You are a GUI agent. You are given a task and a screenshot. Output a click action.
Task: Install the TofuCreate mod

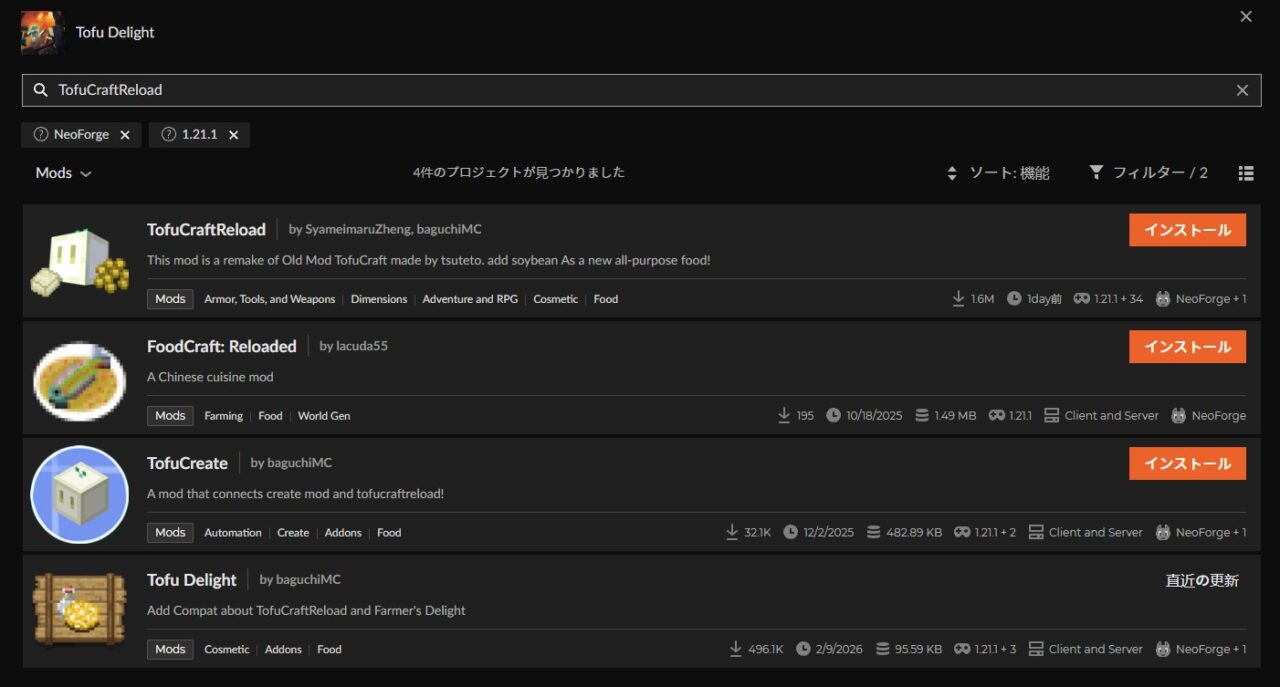tap(1187, 463)
